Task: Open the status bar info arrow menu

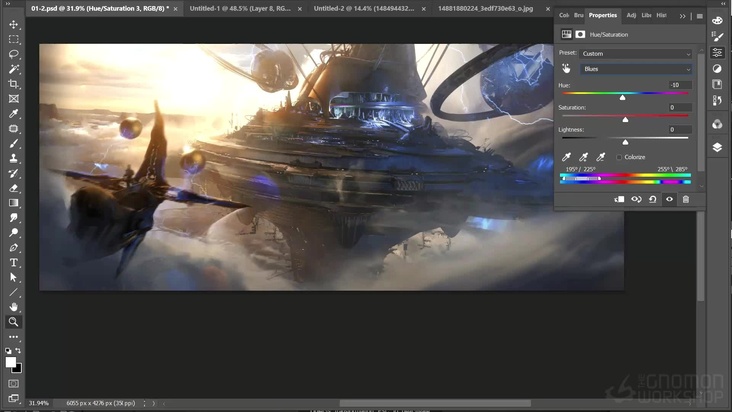Action: [x=154, y=403]
